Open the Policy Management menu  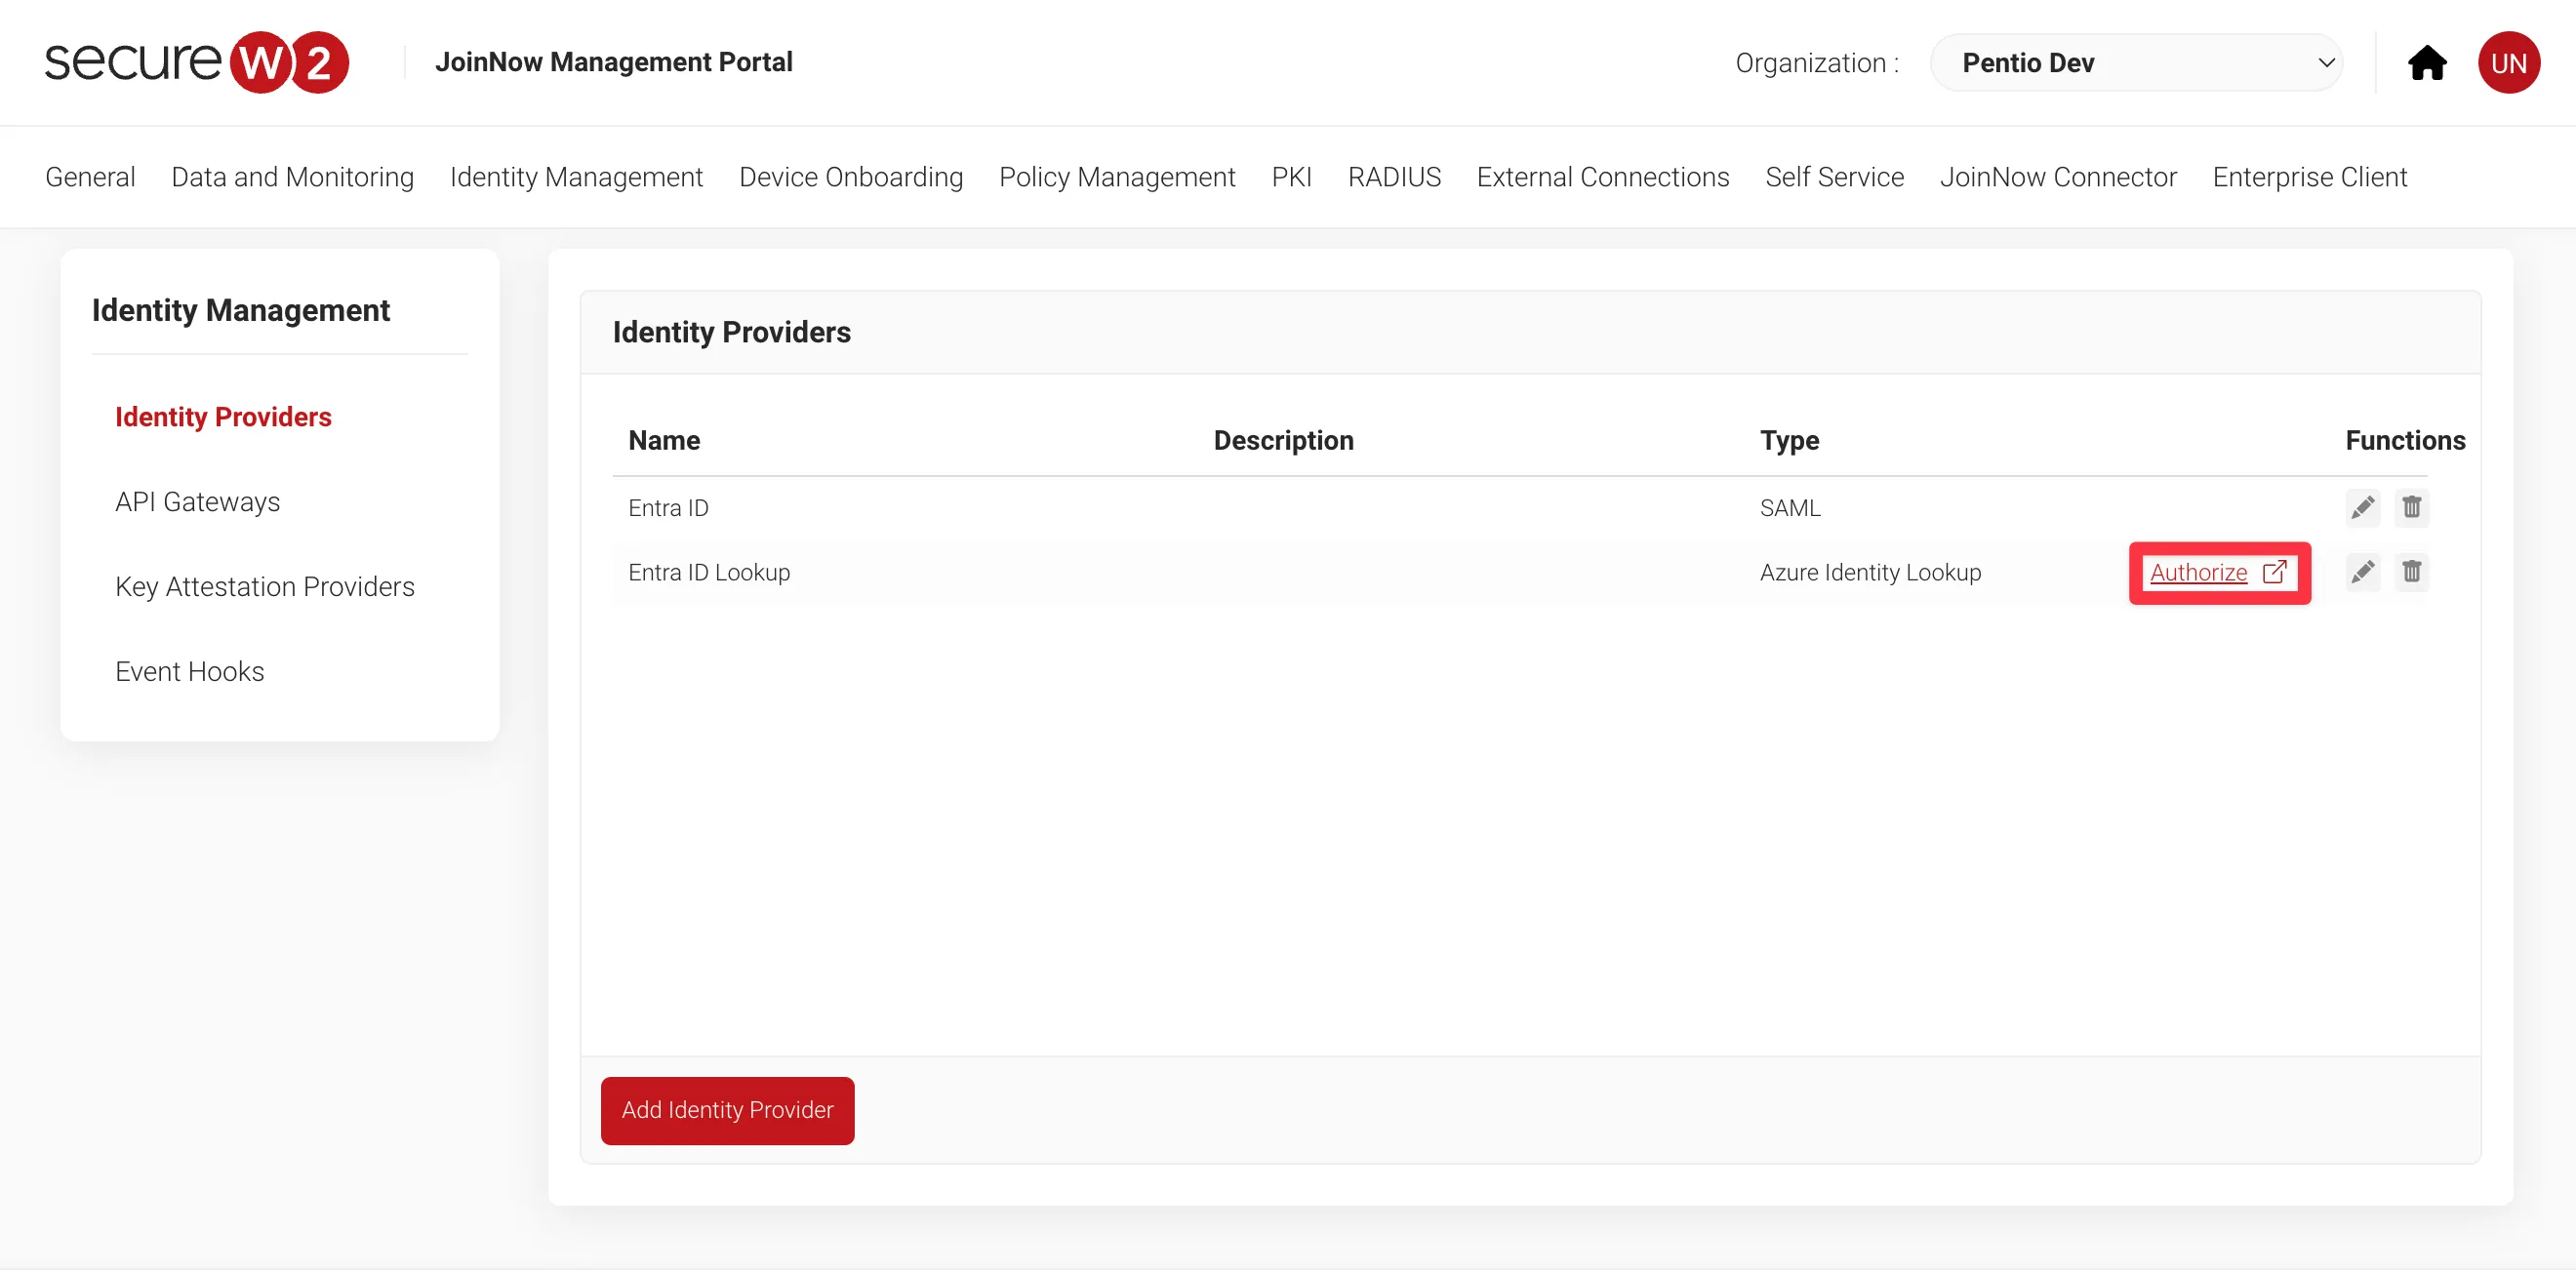click(x=1117, y=177)
